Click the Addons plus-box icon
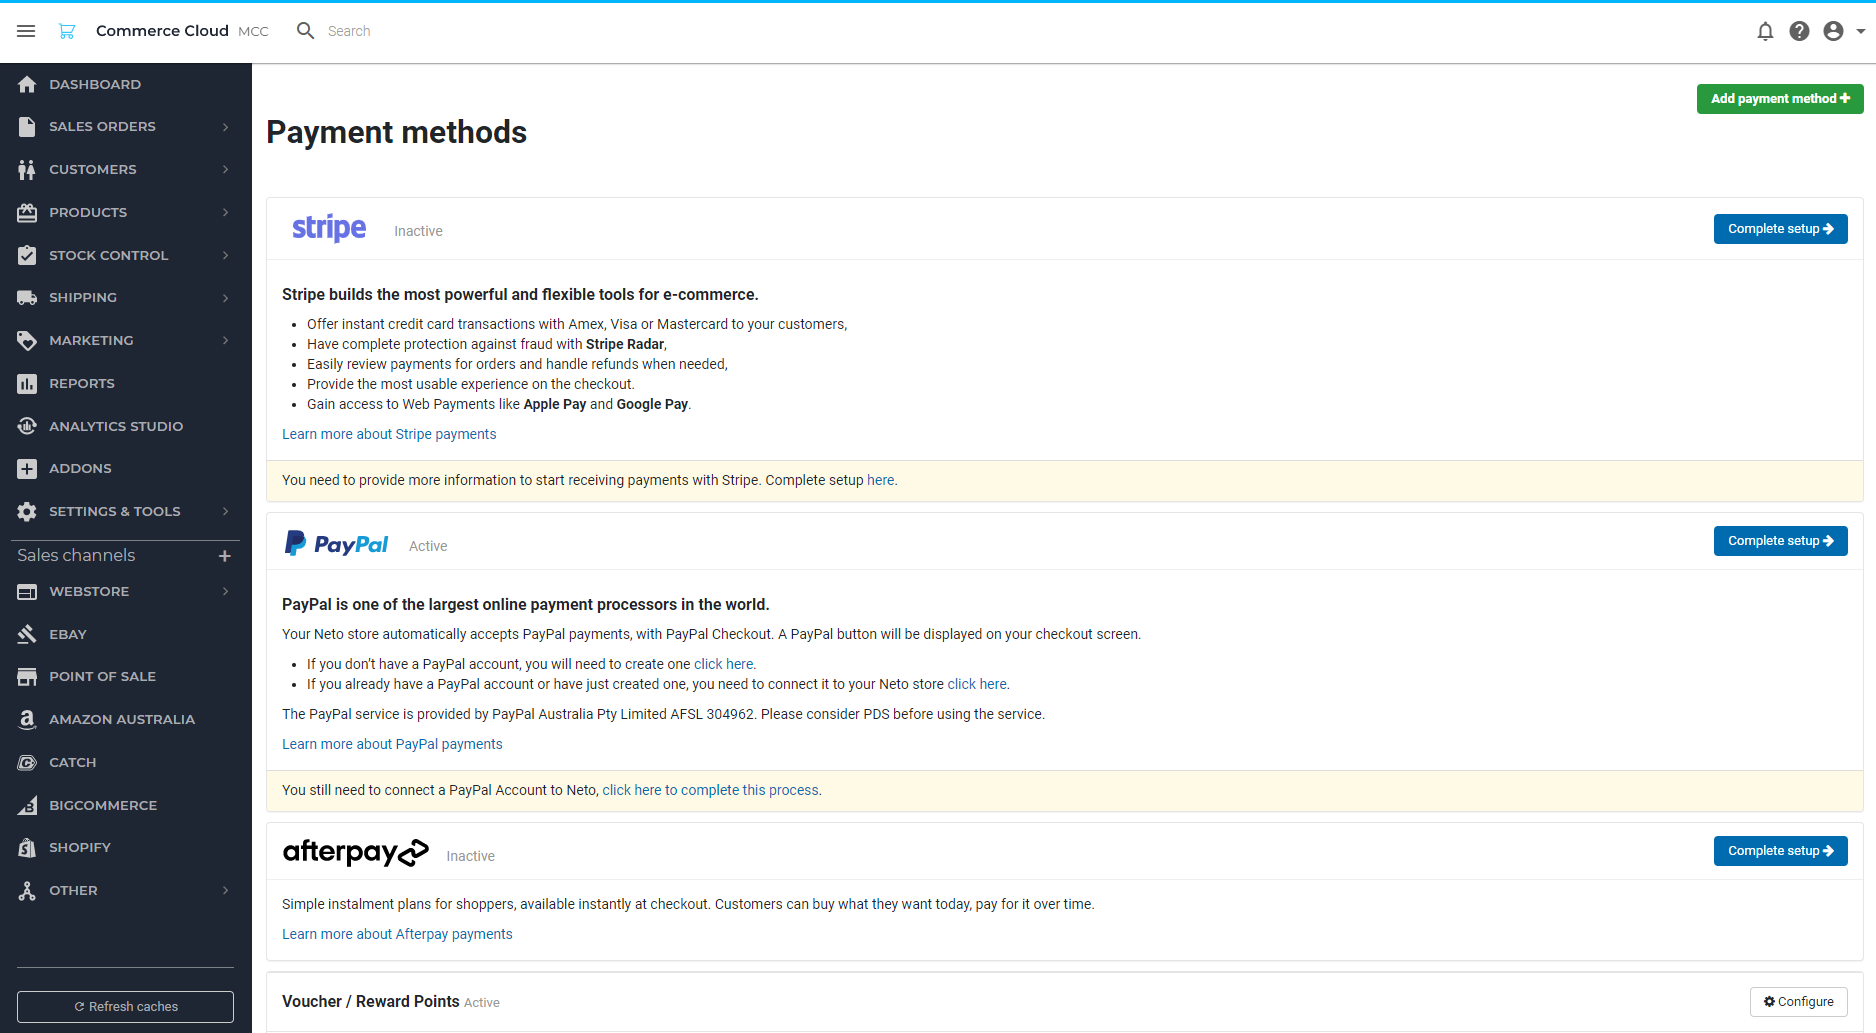 click(x=27, y=469)
